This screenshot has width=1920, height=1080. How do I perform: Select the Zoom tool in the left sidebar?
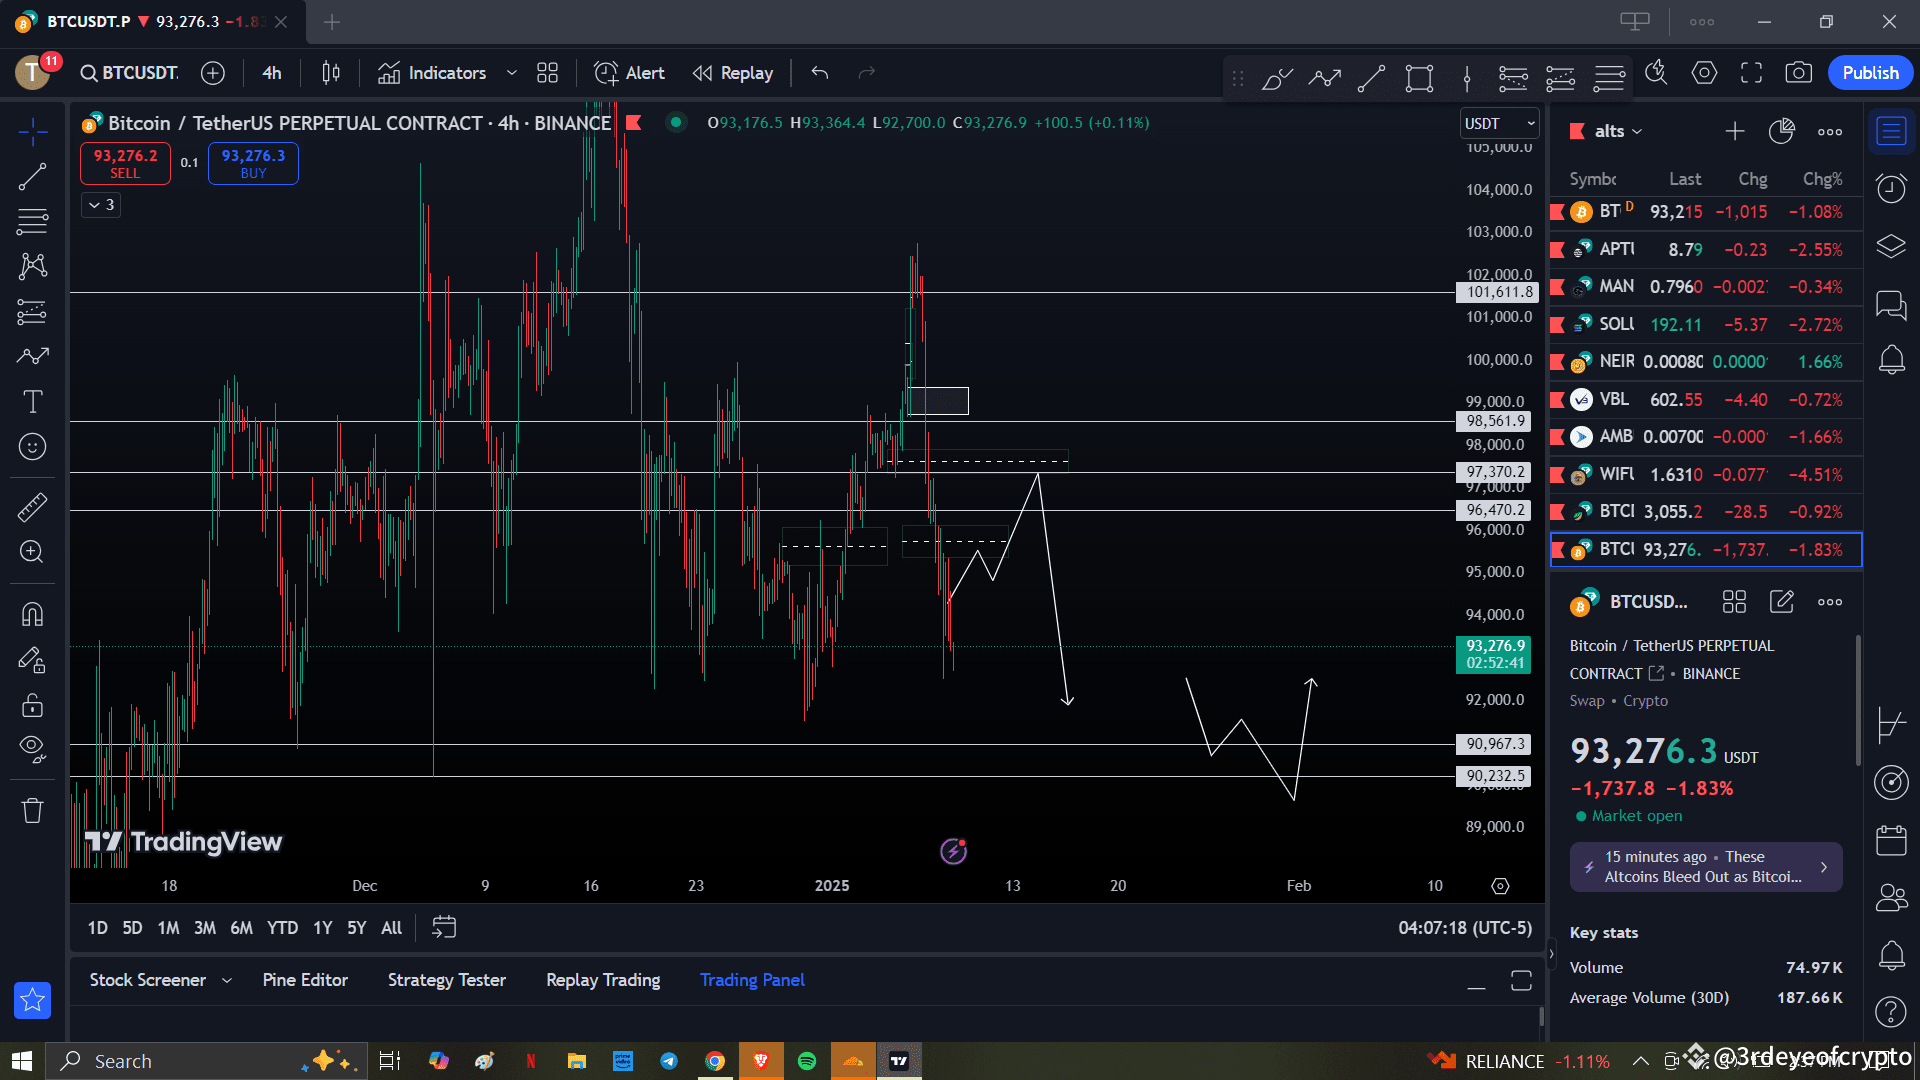coord(33,552)
